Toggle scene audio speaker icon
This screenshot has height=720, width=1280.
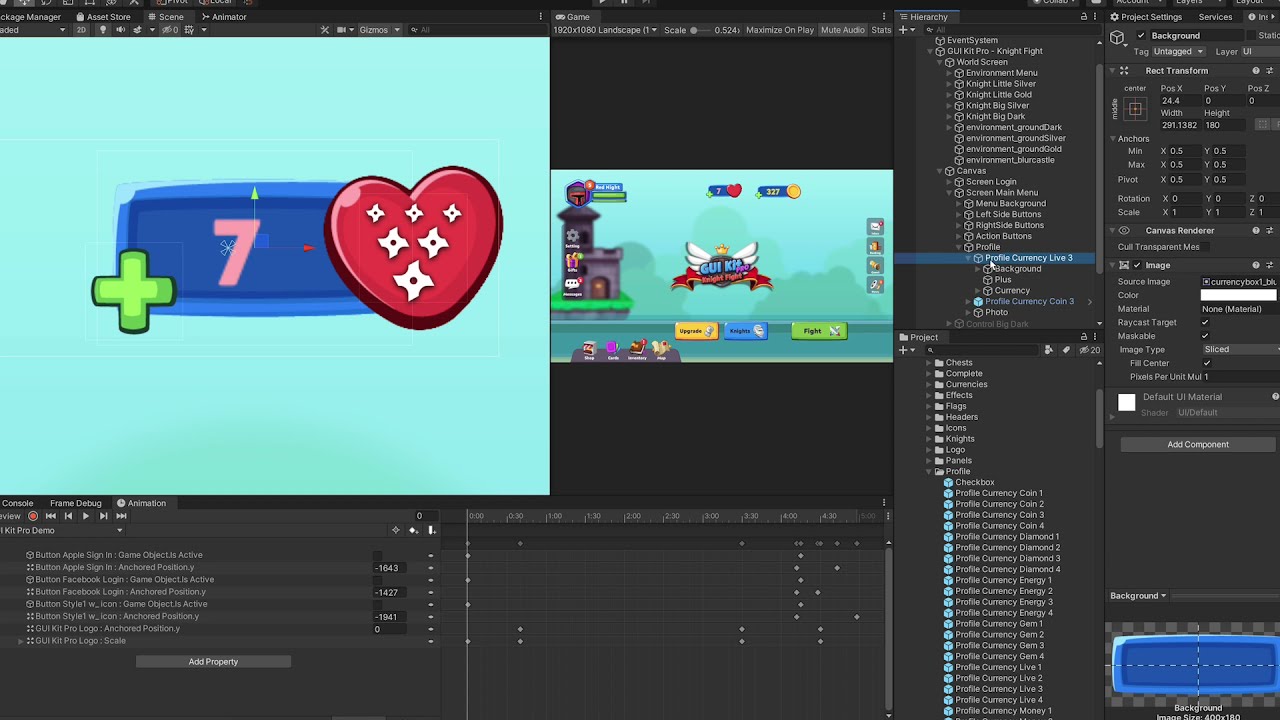(120, 30)
